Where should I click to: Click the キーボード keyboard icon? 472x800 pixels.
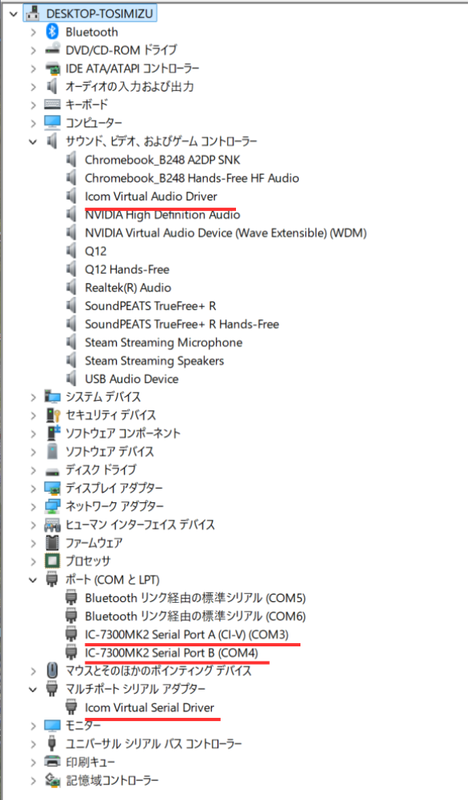pos(52,105)
